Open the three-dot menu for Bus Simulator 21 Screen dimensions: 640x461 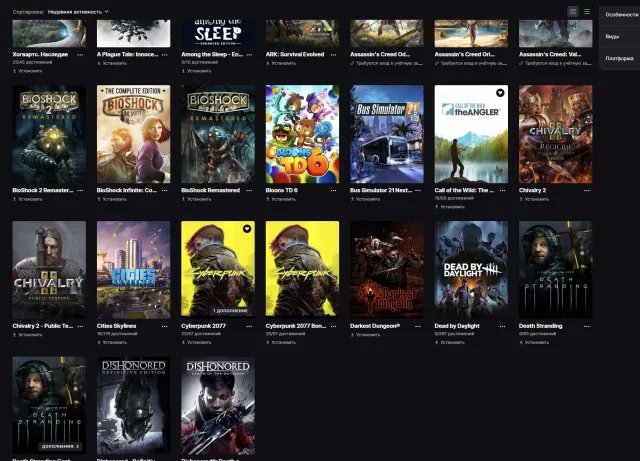coord(418,191)
